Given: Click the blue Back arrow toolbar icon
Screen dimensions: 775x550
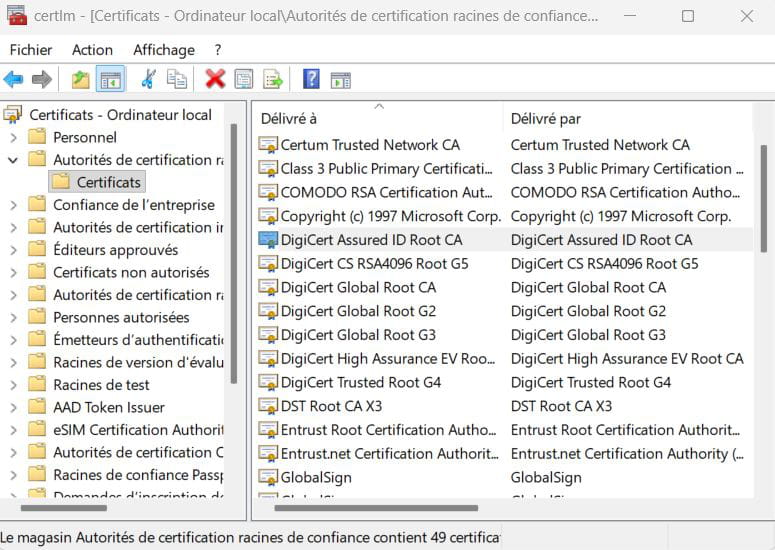Looking at the screenshot, I should click(x=13, y=79).
